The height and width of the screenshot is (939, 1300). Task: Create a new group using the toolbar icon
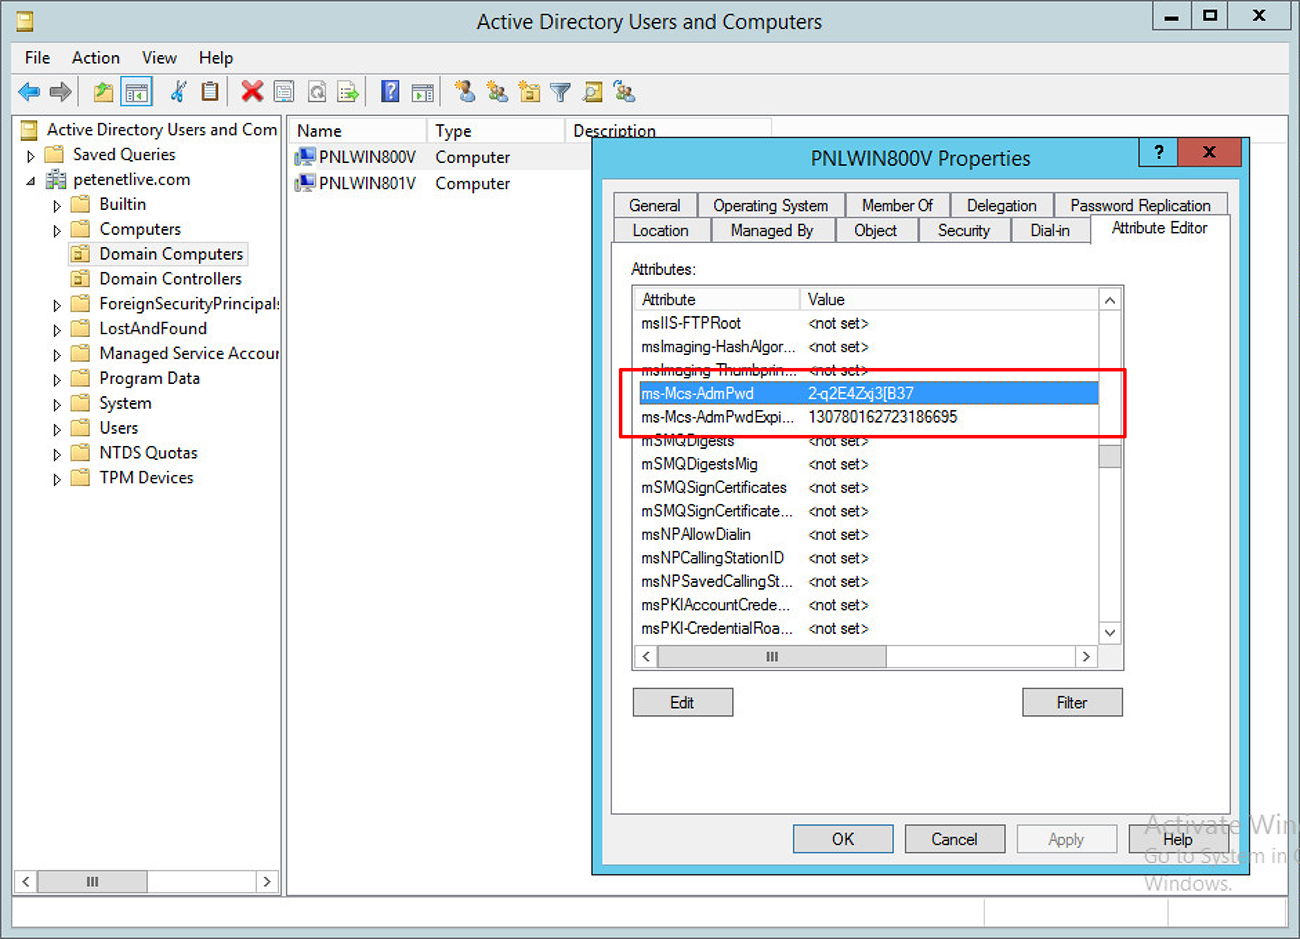click(x=498, y=91)
